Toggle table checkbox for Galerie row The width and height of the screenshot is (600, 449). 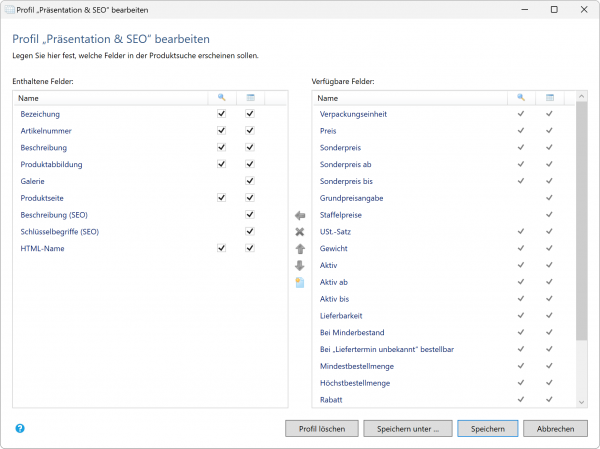tap(250, 181)
